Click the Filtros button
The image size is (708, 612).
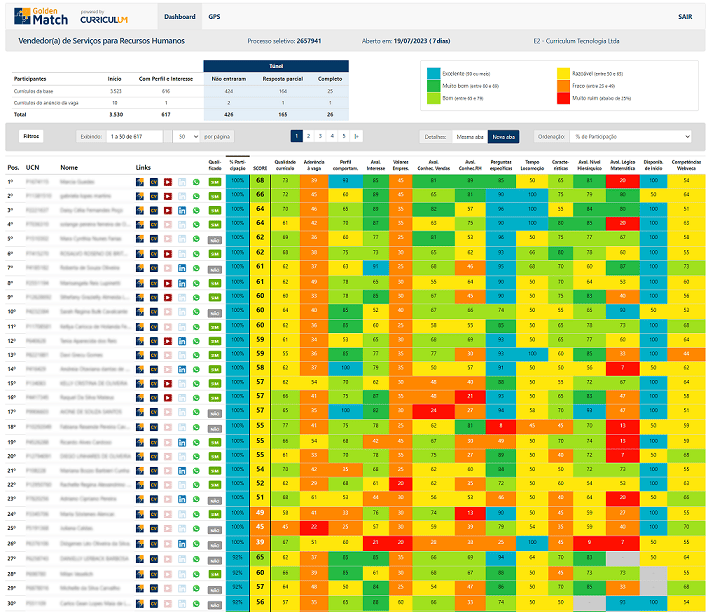point(31,136)
